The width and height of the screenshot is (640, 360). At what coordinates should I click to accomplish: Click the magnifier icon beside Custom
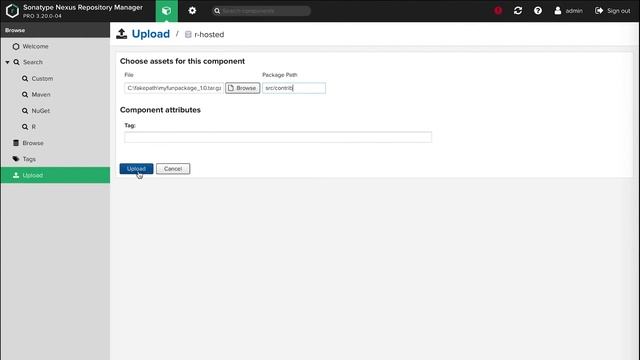25,78
